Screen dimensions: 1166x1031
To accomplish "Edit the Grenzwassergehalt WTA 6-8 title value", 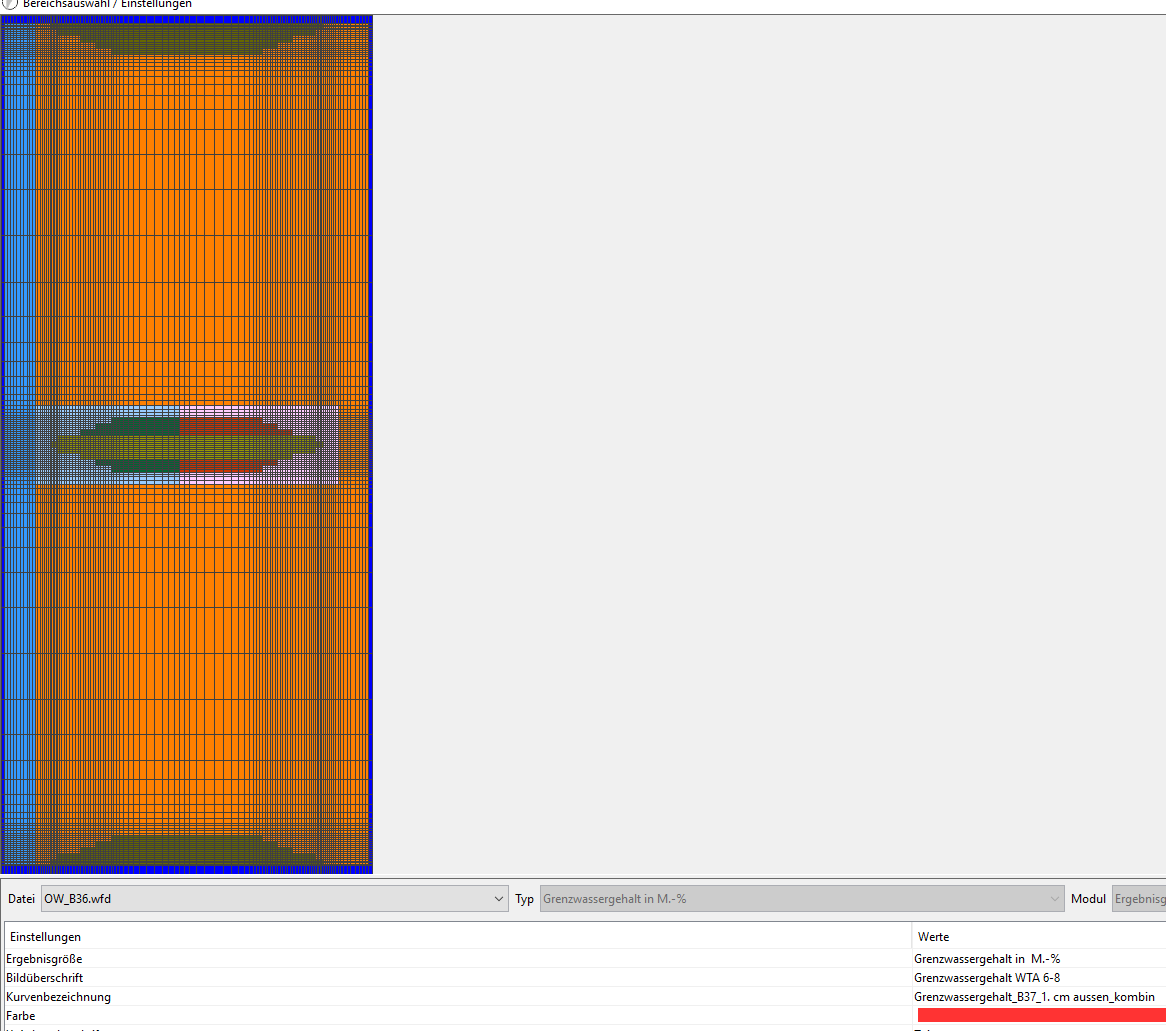I will [986, 978].
